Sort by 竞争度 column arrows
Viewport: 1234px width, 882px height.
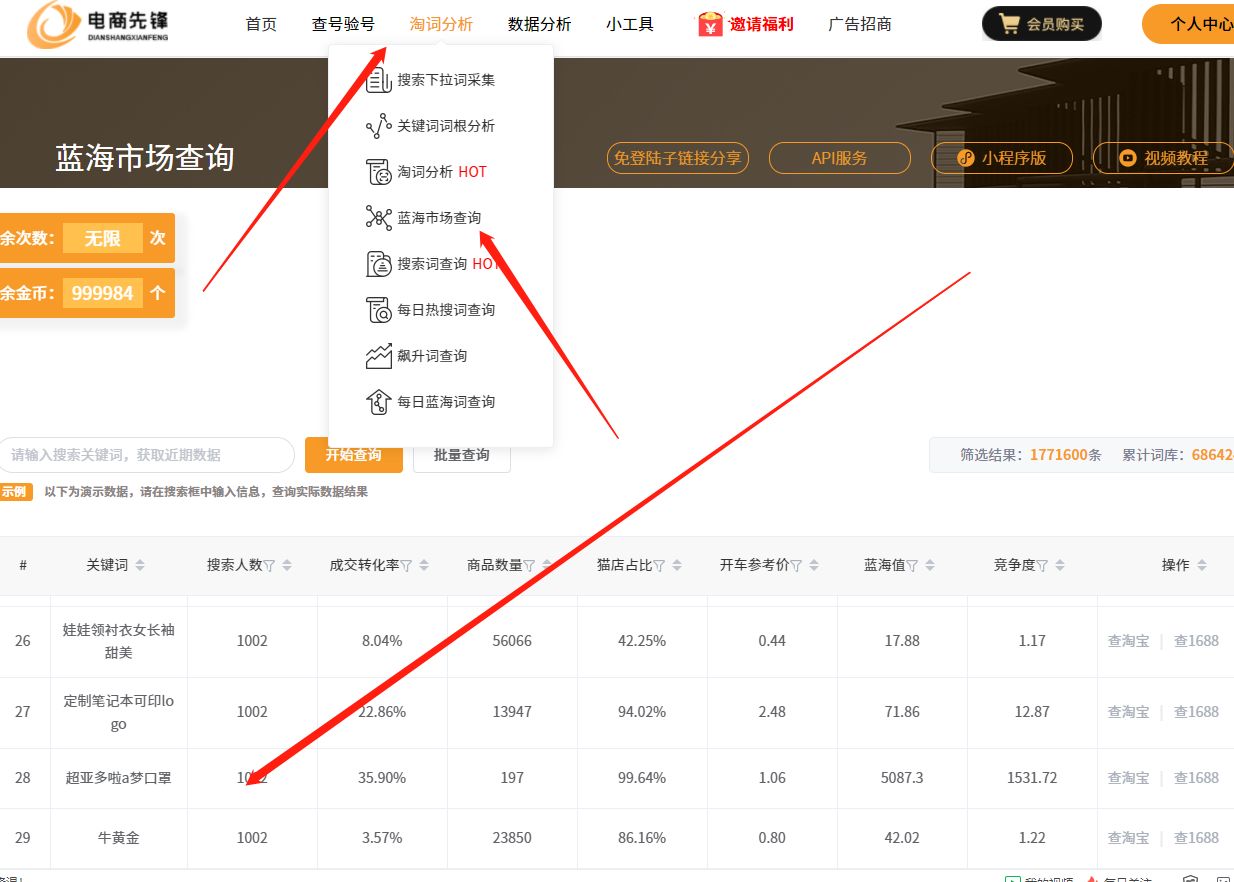[1060, 566]
